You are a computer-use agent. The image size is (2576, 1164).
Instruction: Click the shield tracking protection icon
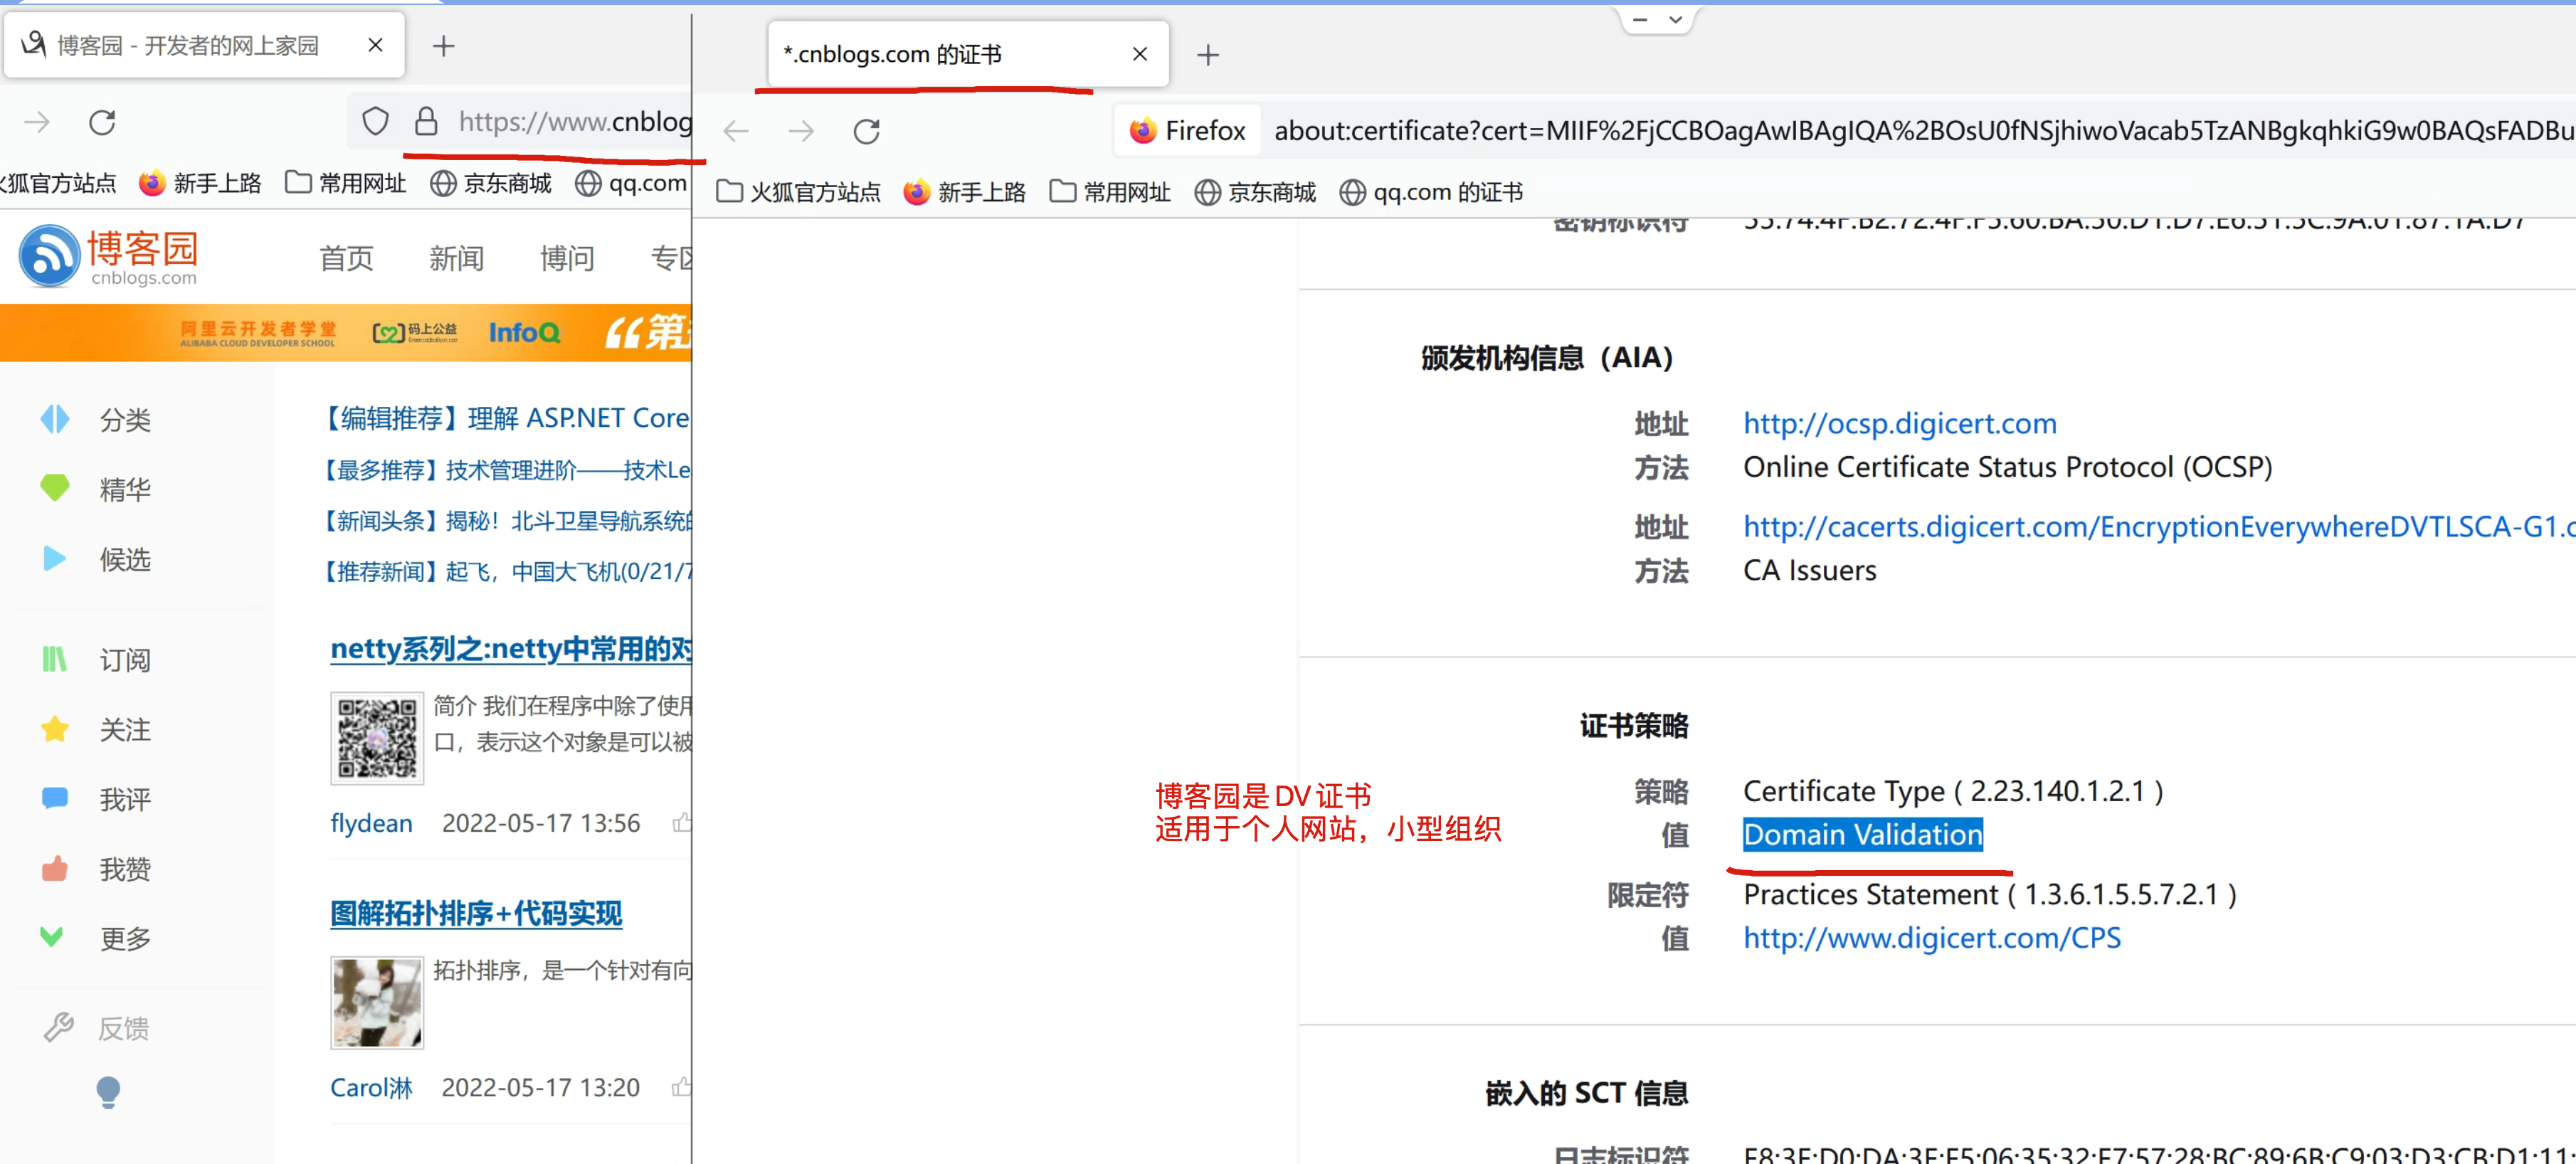[x=375, y=122]
